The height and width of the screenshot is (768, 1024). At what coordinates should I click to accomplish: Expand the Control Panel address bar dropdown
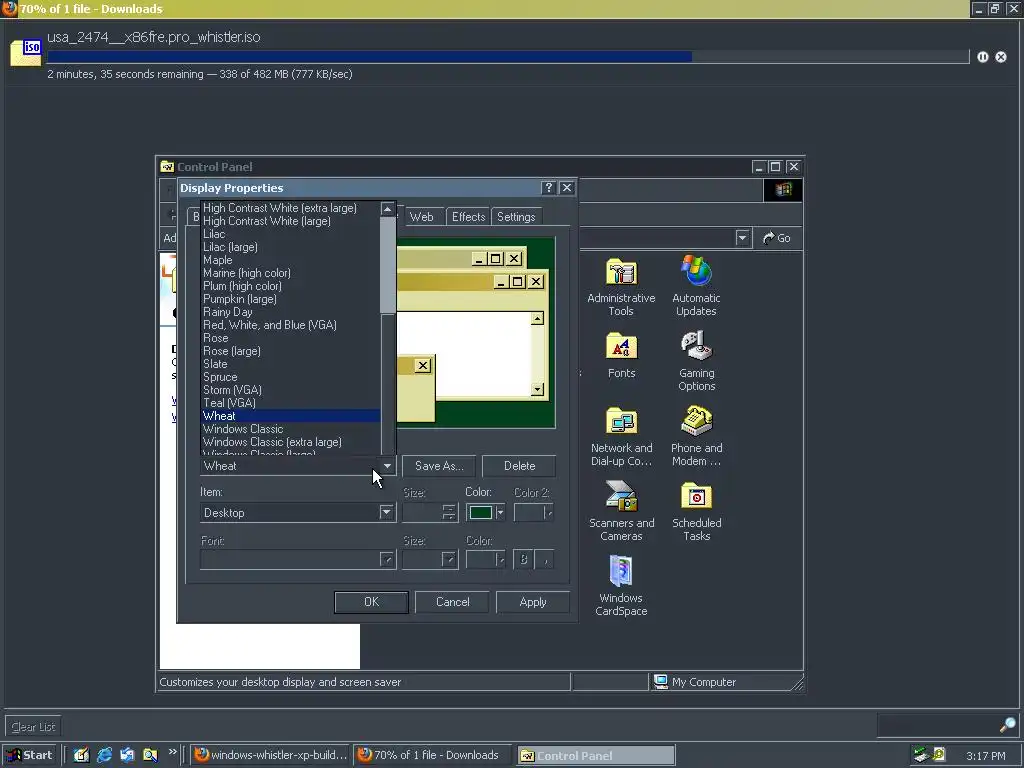coord(742,238)
